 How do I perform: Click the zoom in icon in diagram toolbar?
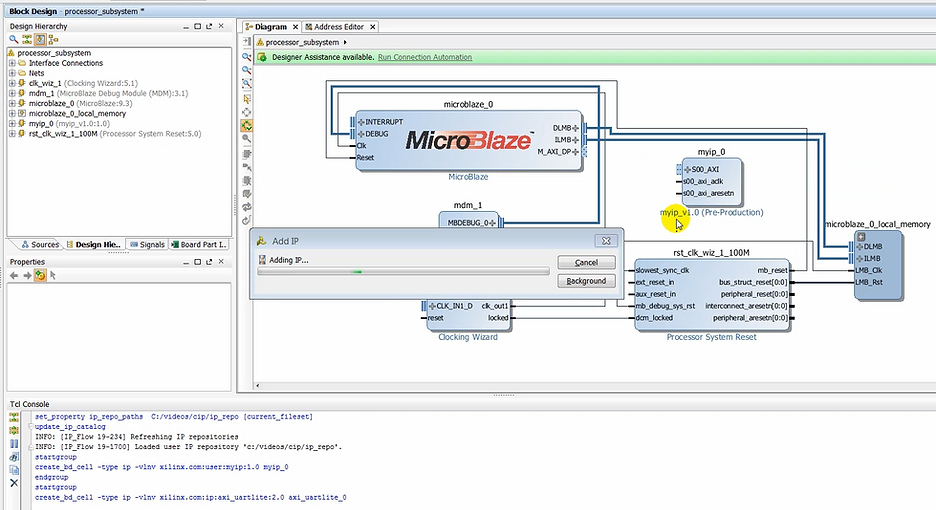click(246, 57)
